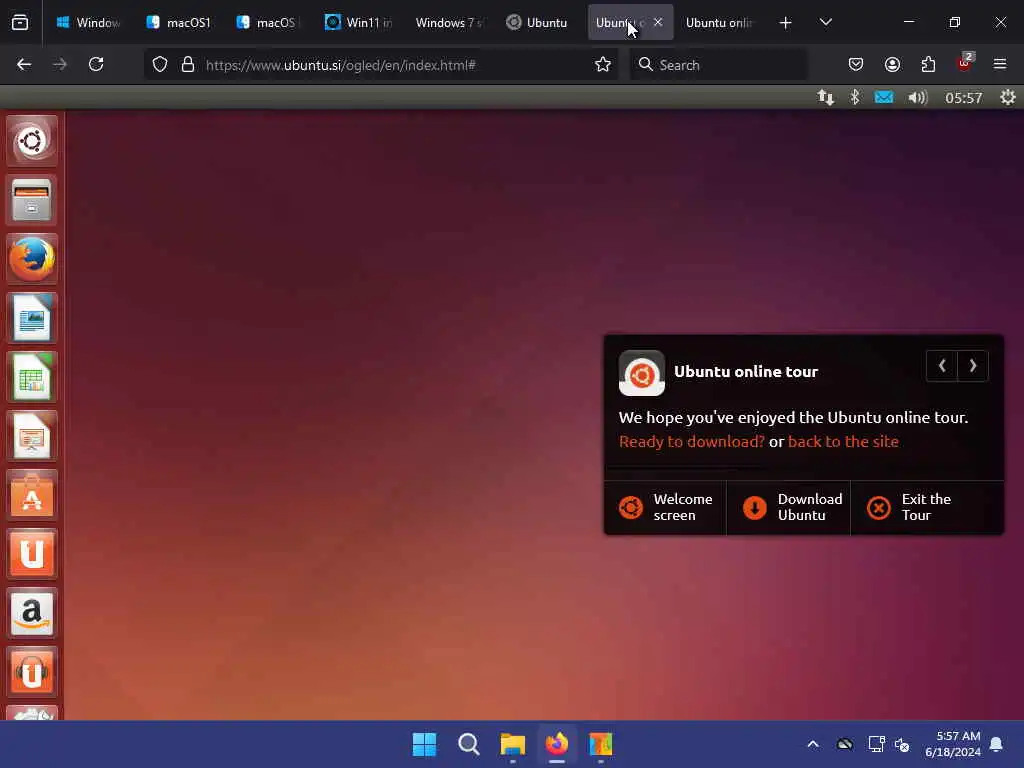Click the Exit the Tour button
The width and height of the screenshot is (1024, 768).
click(x=927, y=507)
